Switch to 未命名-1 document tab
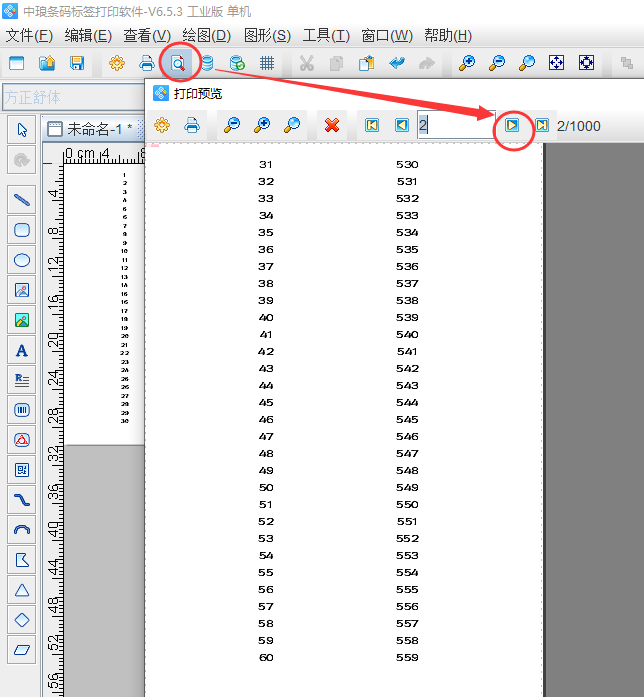The height and width of the screenshot is (697, 644). [93, 129]
